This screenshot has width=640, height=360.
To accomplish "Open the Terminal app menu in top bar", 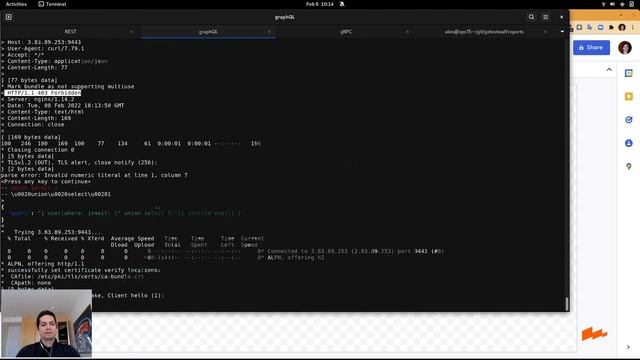I will tap(52, 4).
